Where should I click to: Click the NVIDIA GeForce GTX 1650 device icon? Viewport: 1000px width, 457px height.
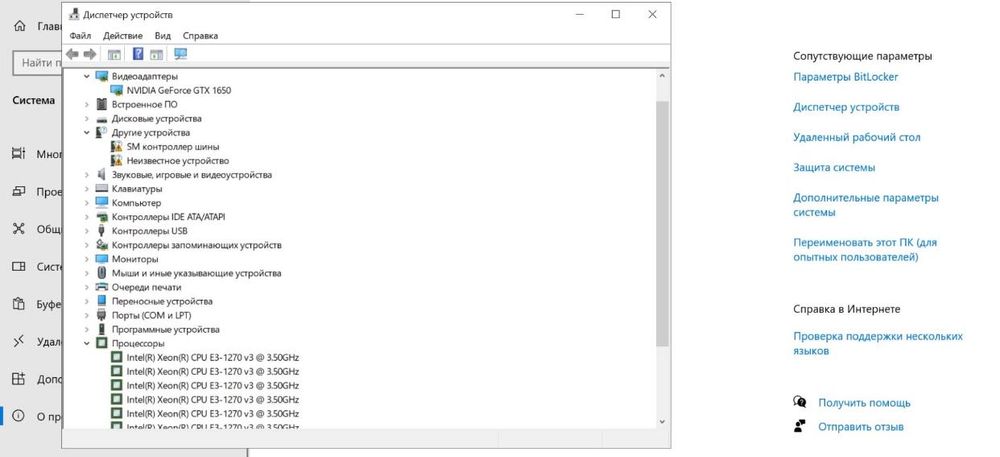click(116, 90)
